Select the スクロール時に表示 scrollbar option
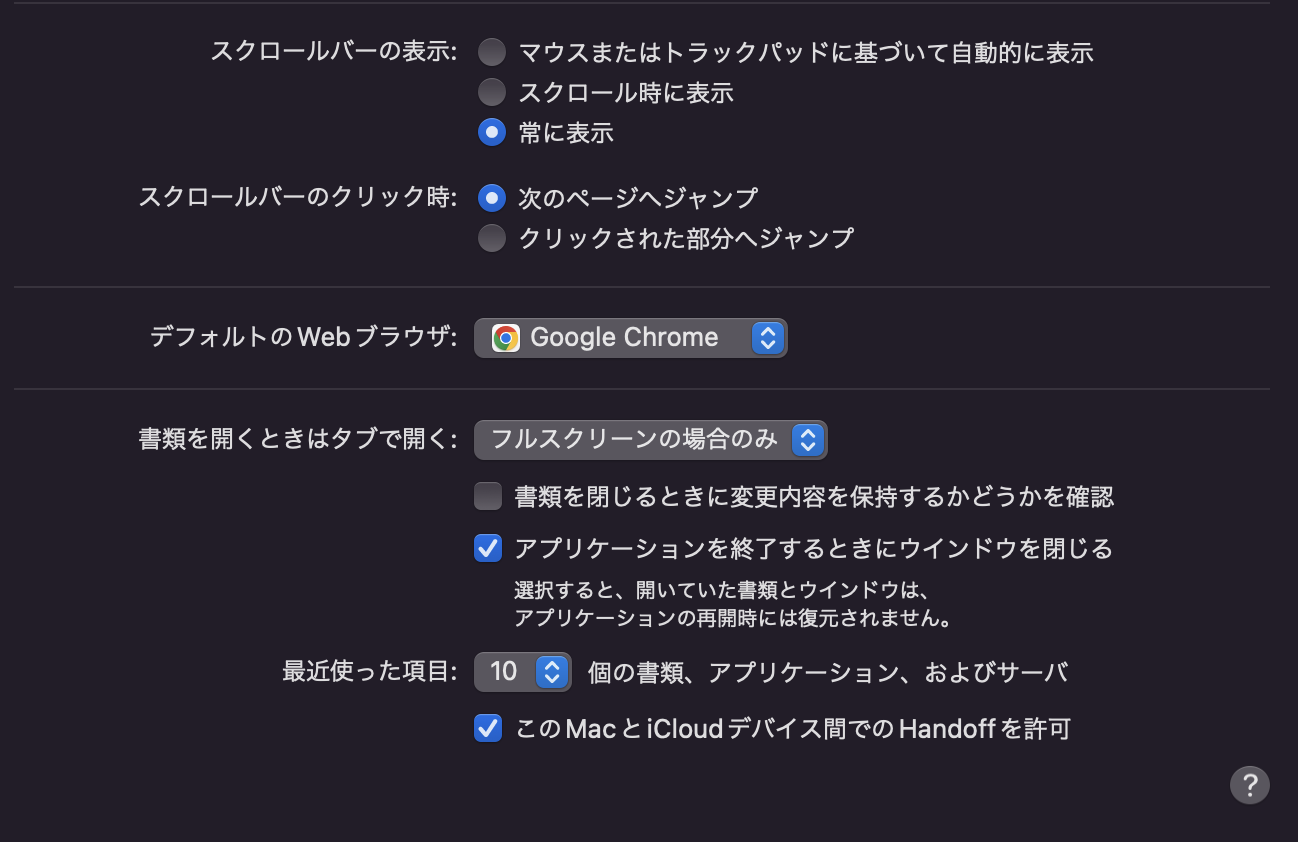This screenshot has width=1298, height=842. point(491,91)
